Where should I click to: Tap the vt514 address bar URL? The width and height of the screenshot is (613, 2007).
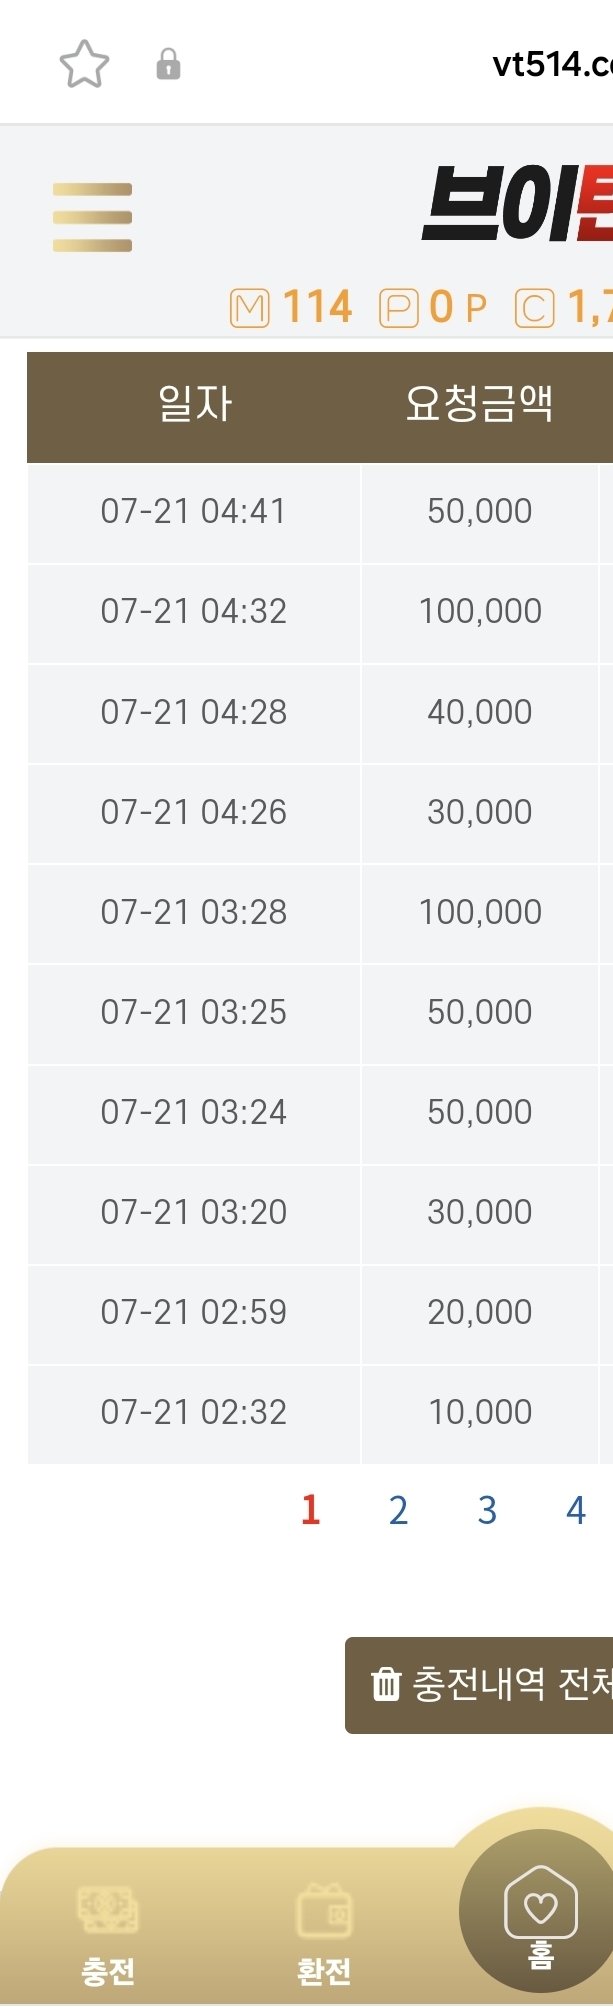552,65
